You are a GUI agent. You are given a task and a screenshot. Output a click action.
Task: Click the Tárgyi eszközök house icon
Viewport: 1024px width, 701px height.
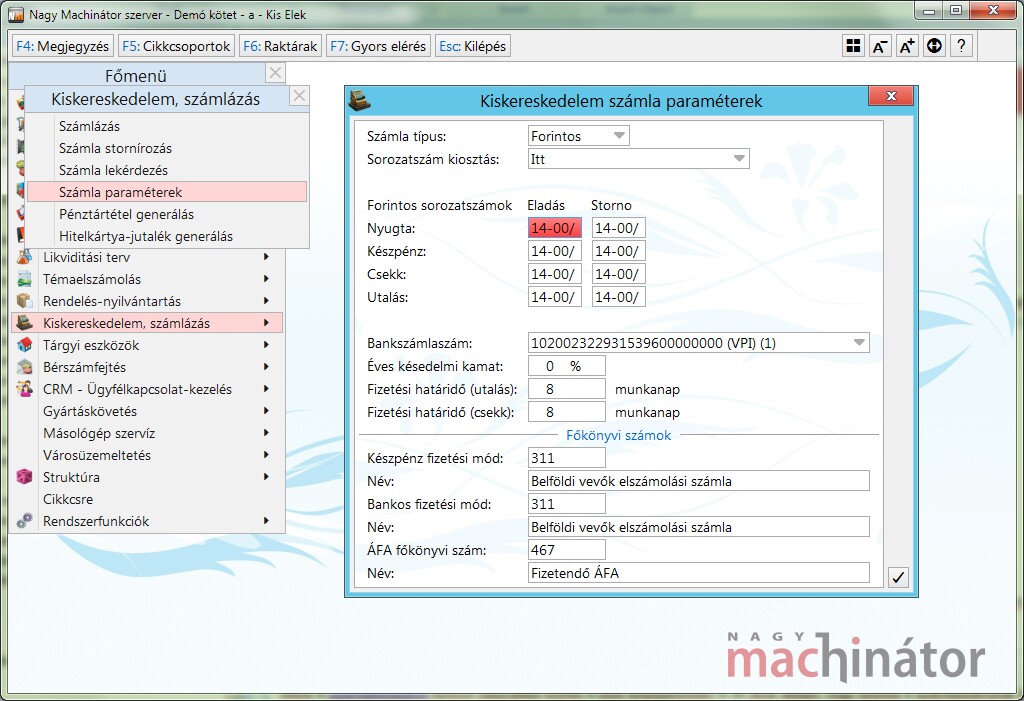(x=25, y=345)
